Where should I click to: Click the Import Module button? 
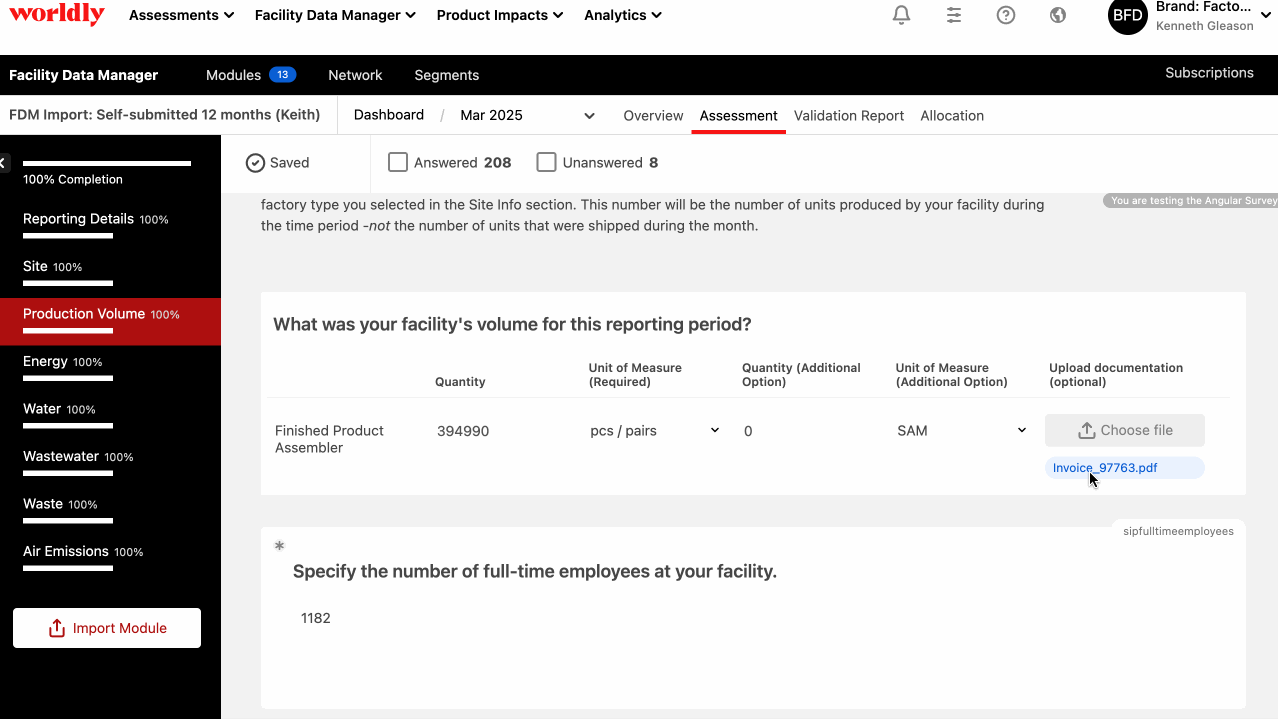[107, 628]
